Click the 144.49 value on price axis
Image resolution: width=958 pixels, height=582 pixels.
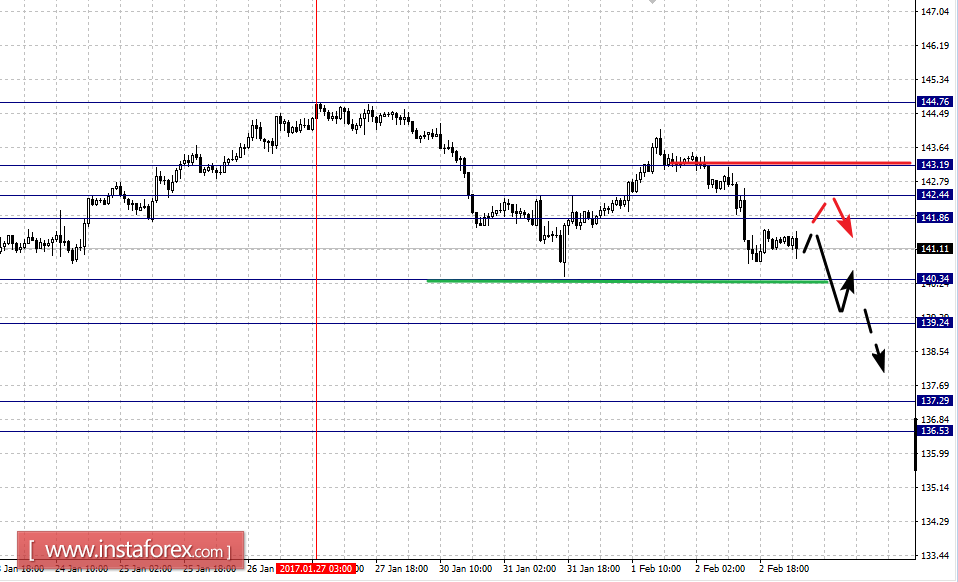(935, 114)
